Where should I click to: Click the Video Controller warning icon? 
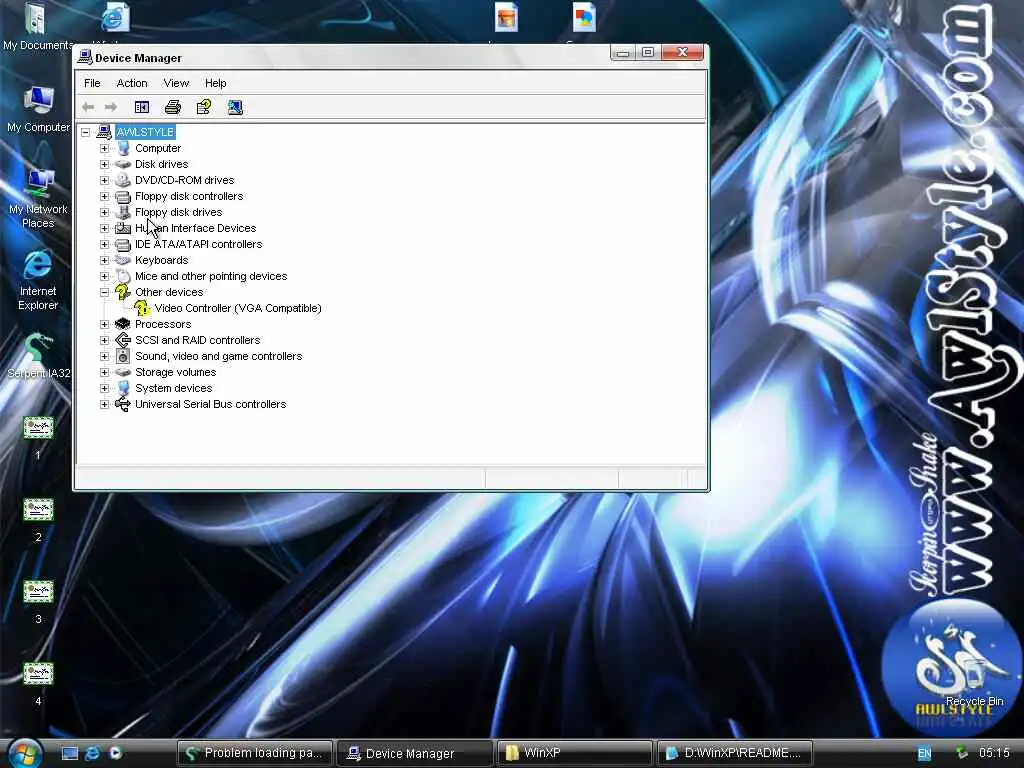click(x=142, y=308)
